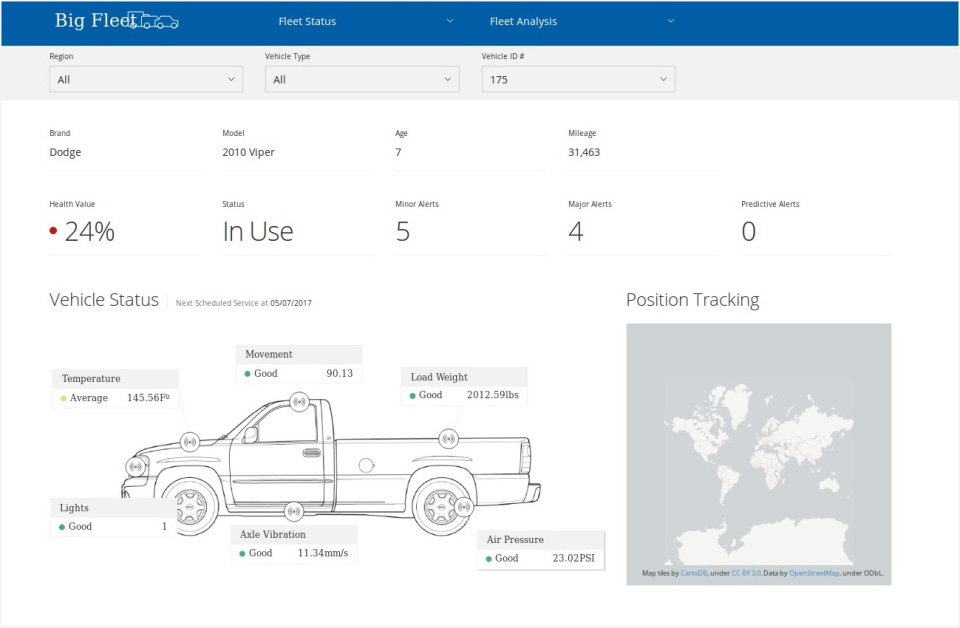Click the Big Fleet truck logo icon
Image resolution: width=960 pixels, height=628 pixels.
coord(152,19)
